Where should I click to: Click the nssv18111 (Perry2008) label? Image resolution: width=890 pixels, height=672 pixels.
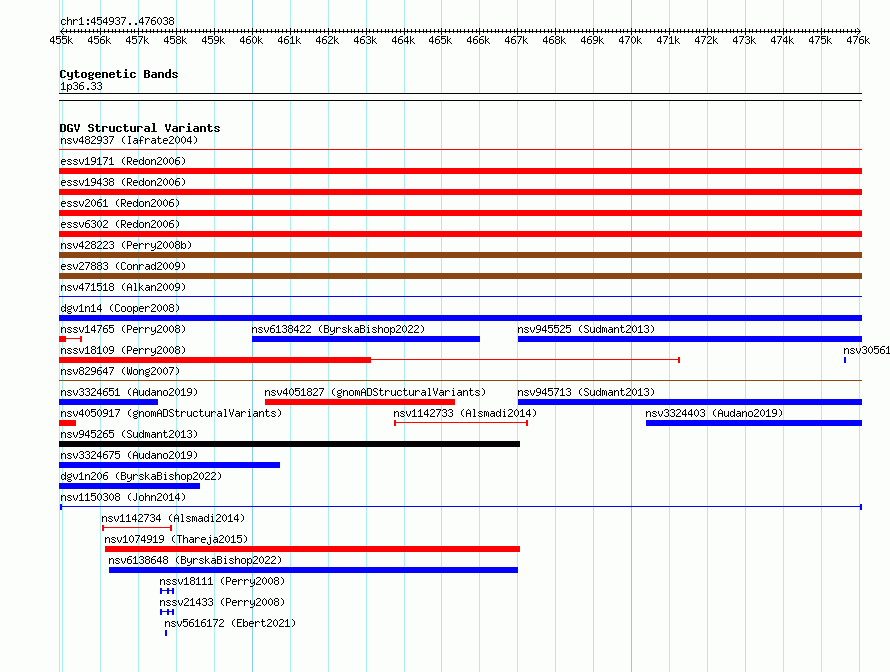click(222, 581)
